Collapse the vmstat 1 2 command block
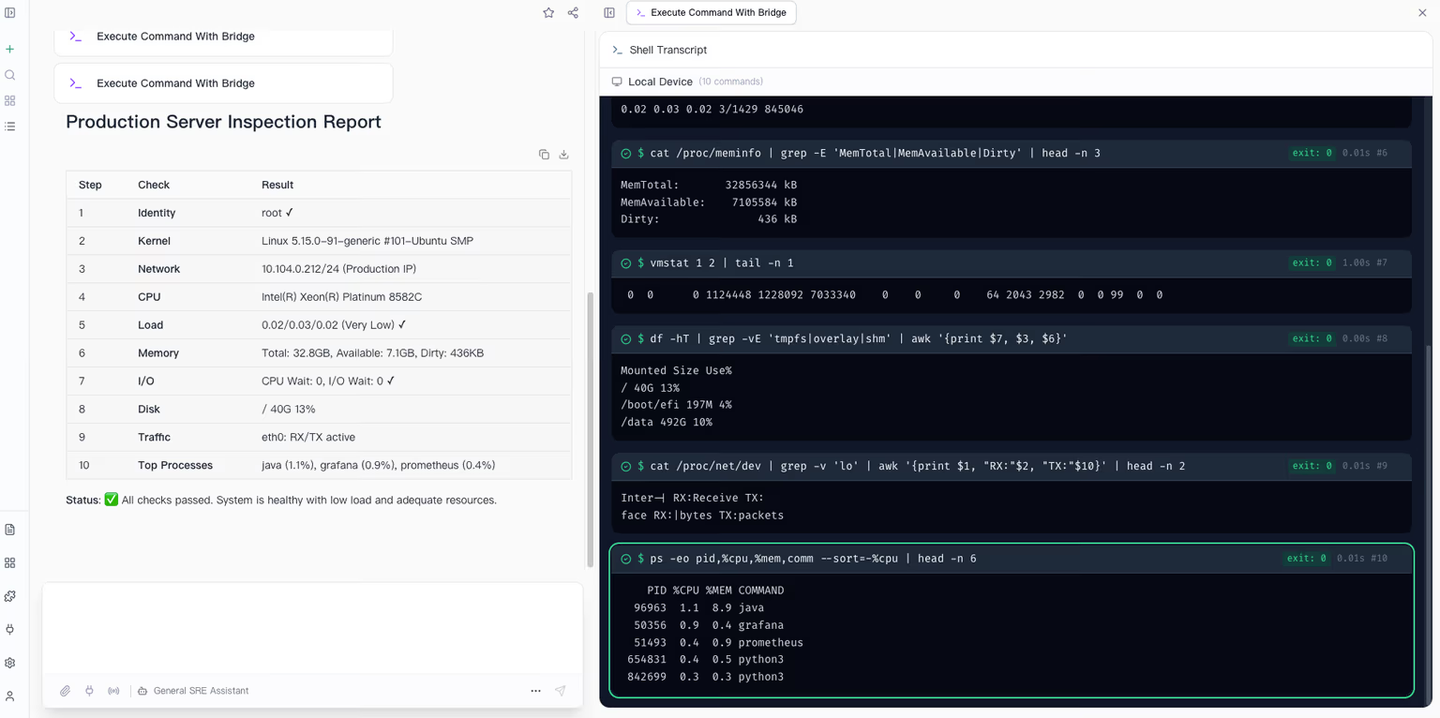The height and width of the screenshot is (718, 1440). coord(1011,263)
